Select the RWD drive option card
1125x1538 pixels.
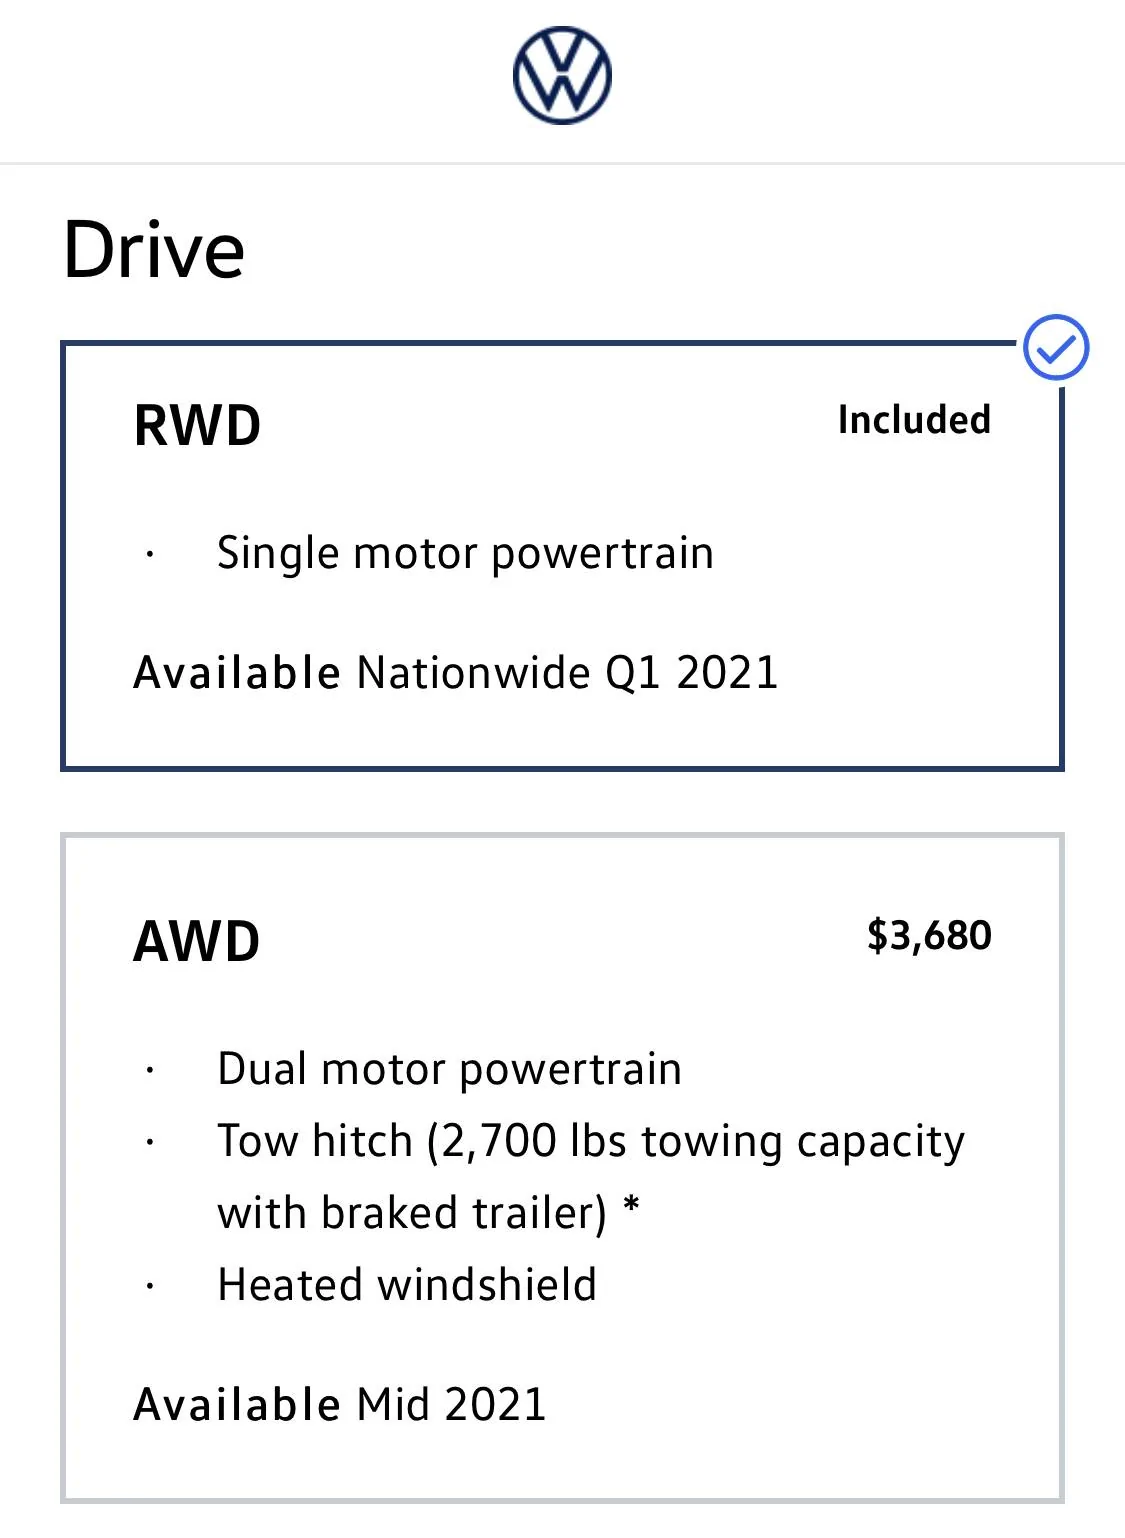pos(562,556)
